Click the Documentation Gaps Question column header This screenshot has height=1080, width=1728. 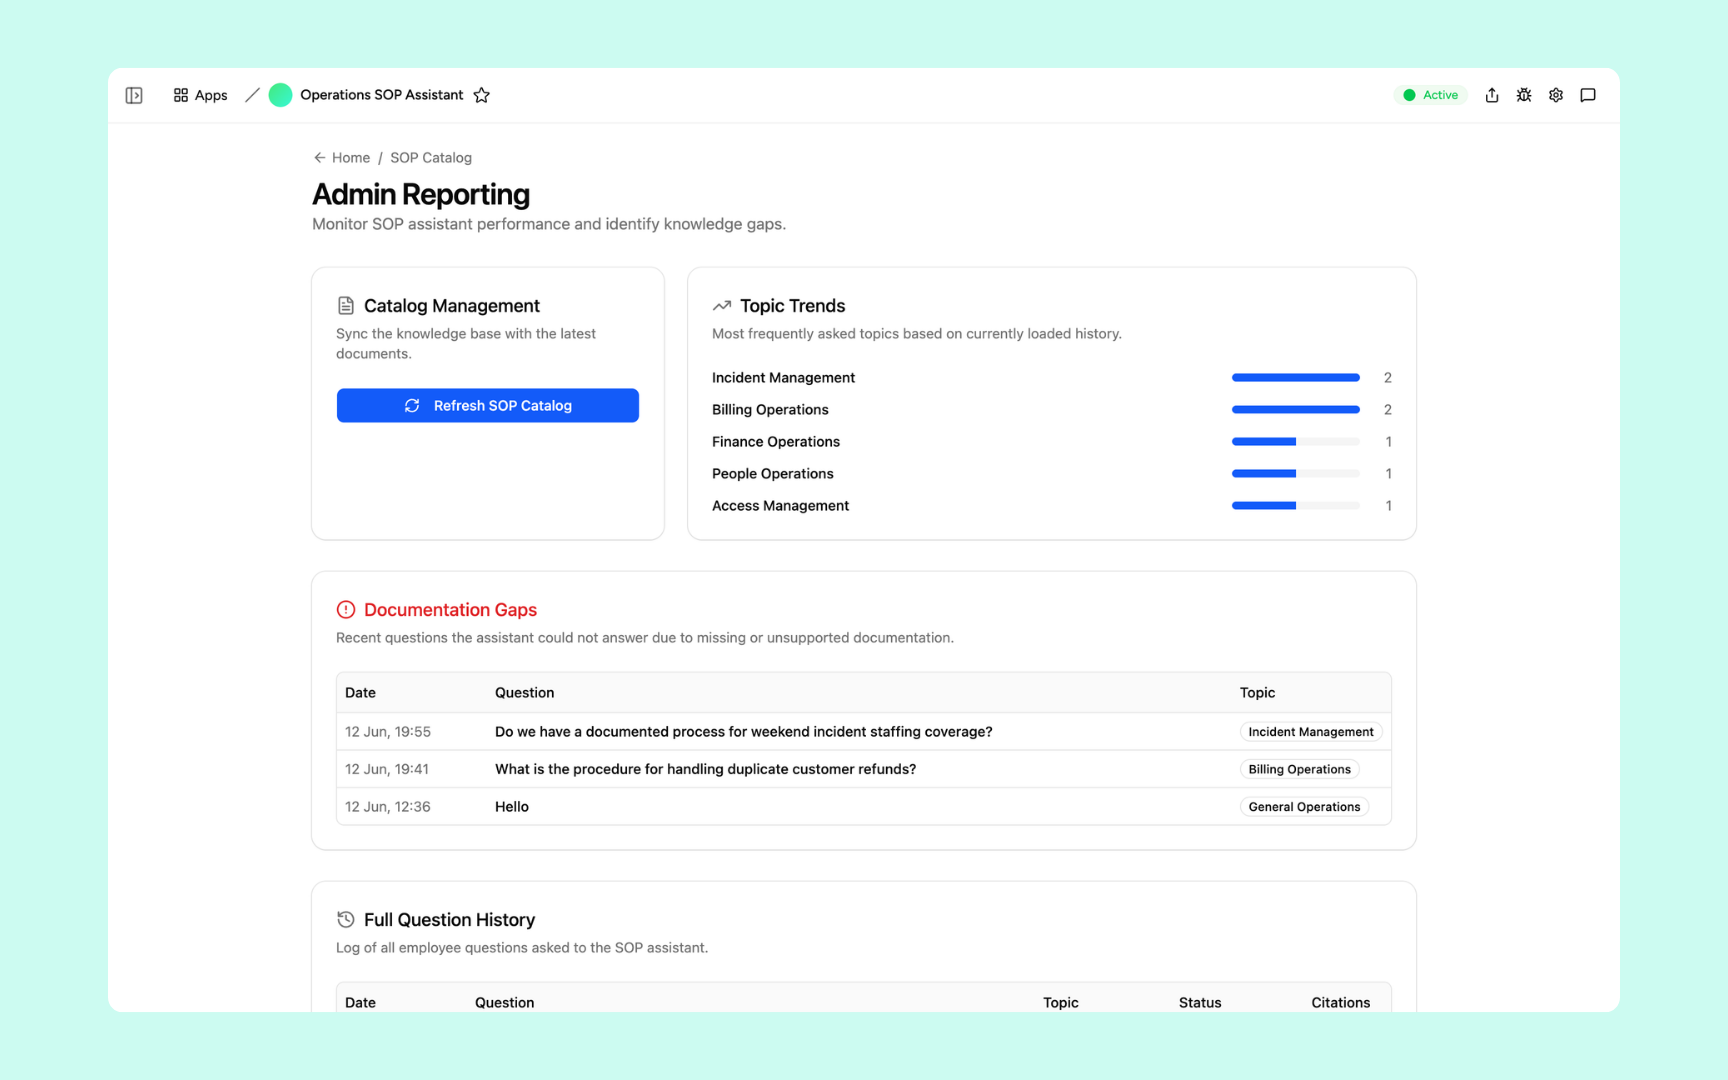[525, 693]
